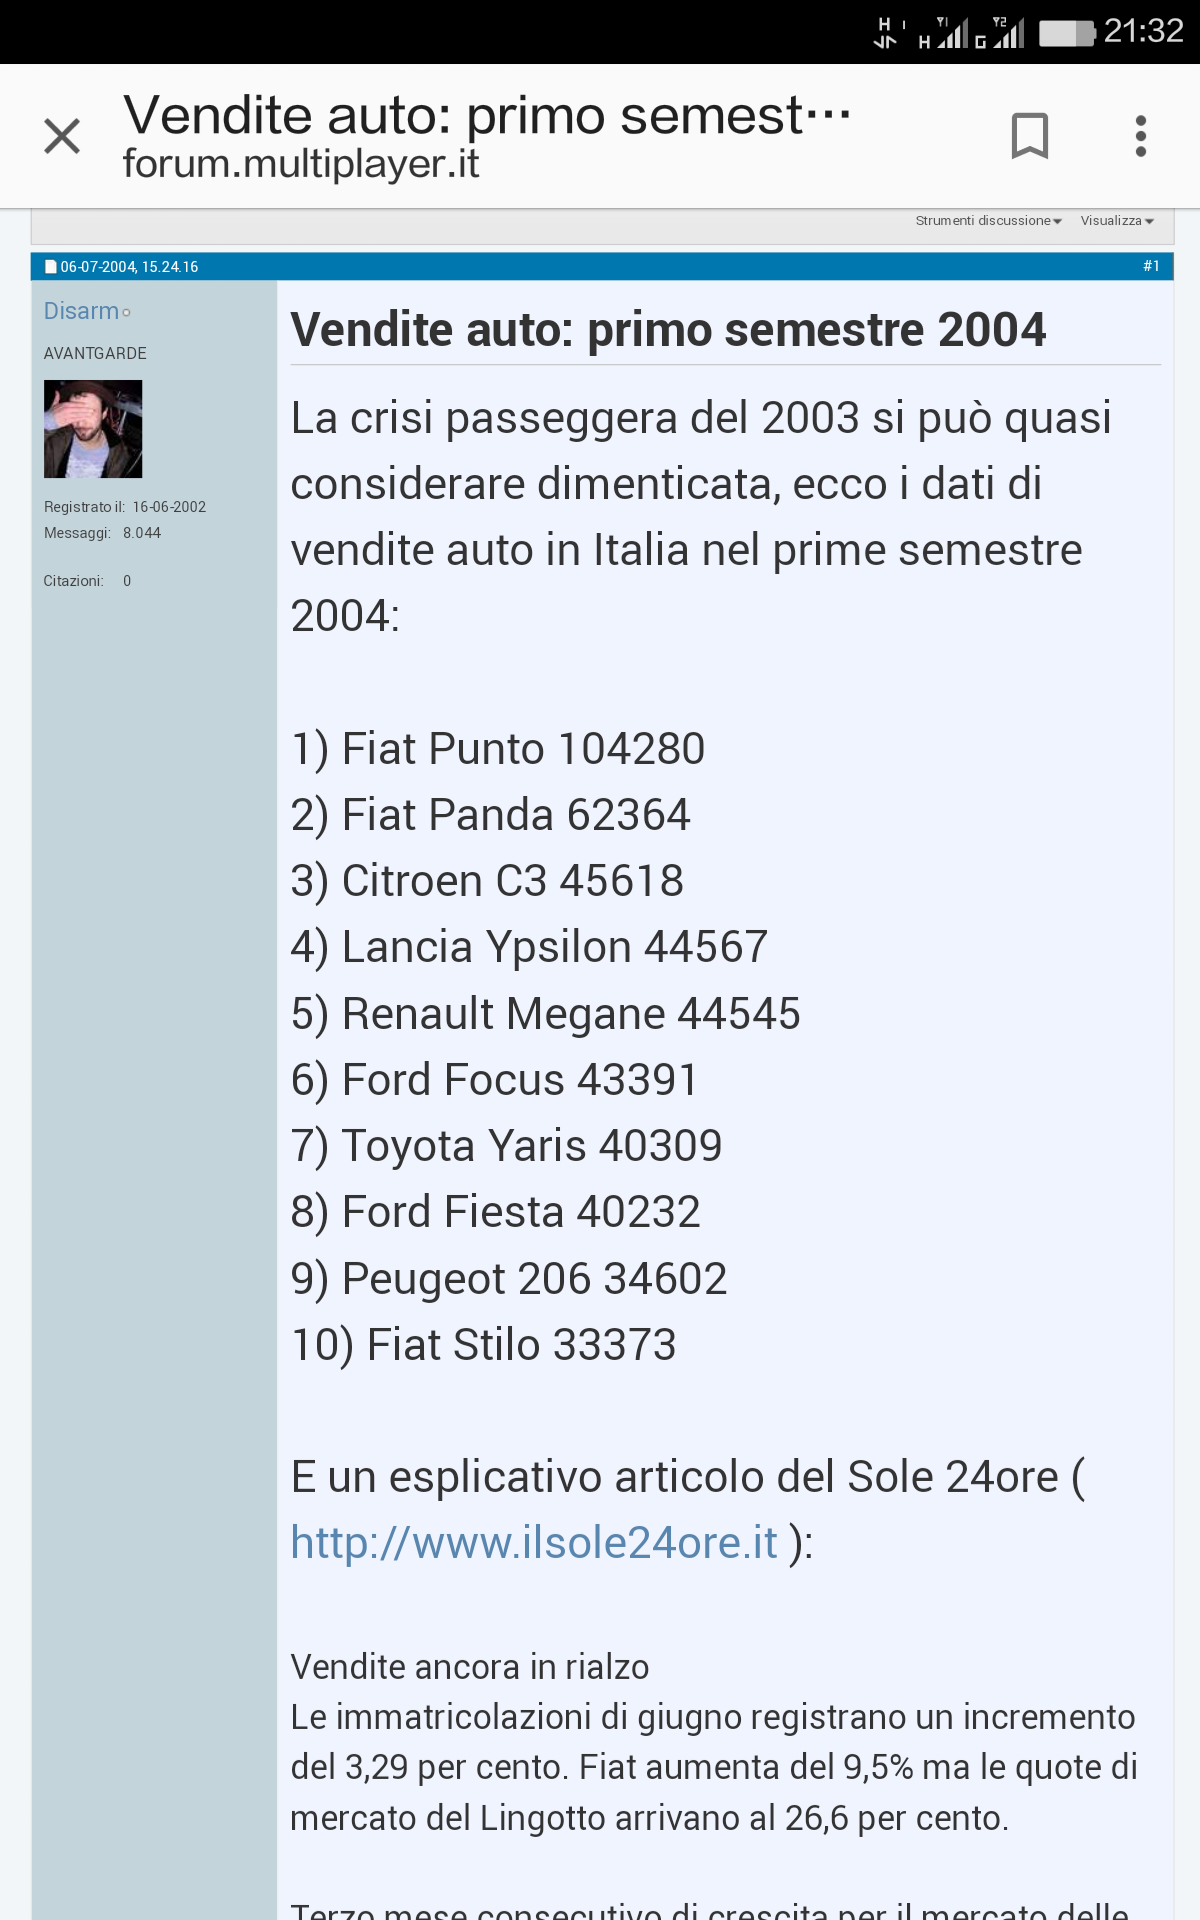
Task: Open the www.ilsole24ore.it hyperlink
Action: pyautogui.click(x=534, y=1542)
